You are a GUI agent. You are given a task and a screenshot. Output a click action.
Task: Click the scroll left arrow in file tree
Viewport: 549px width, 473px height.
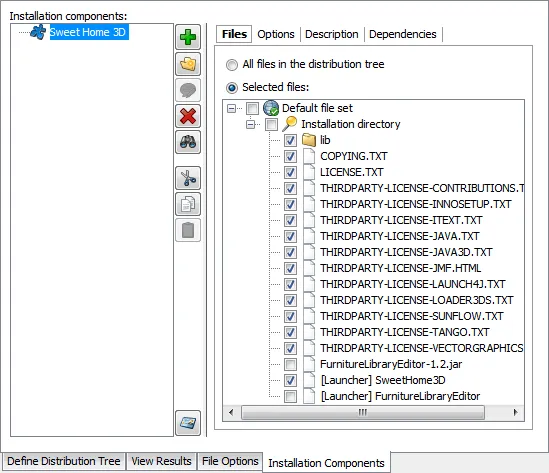tap(231, 412)
